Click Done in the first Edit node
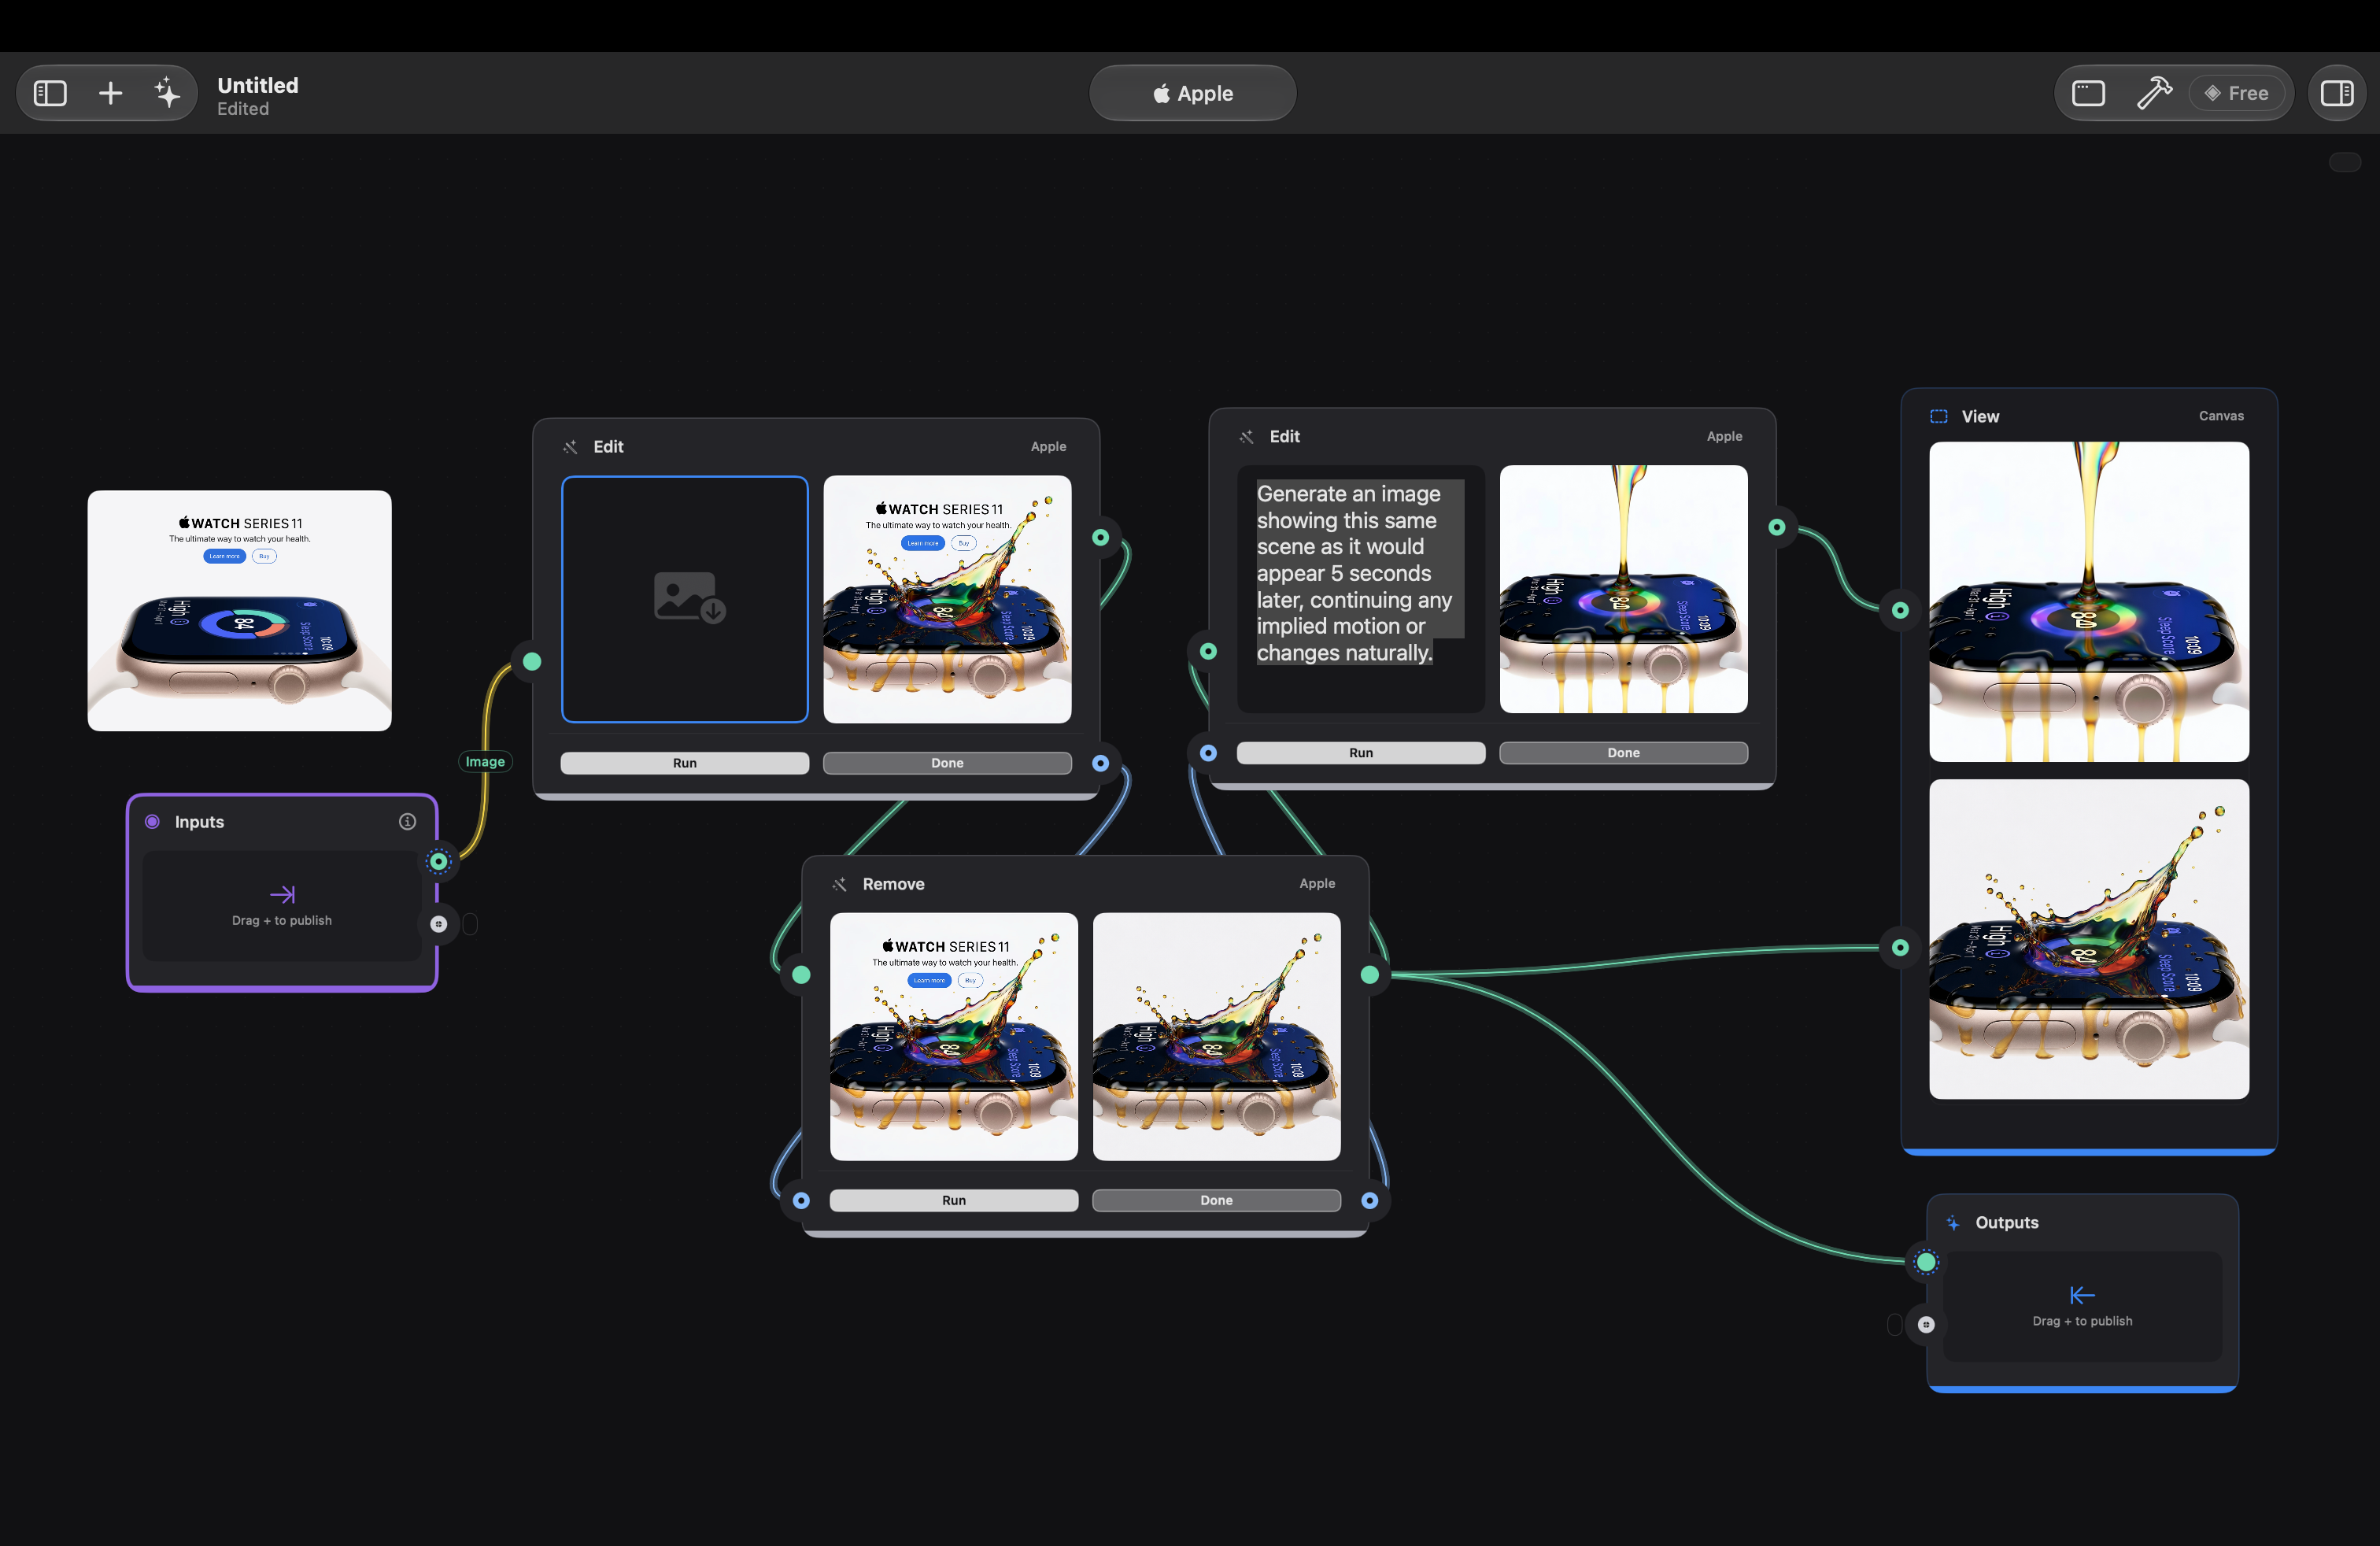2380x1546 pixels. (x=947, y=763)
